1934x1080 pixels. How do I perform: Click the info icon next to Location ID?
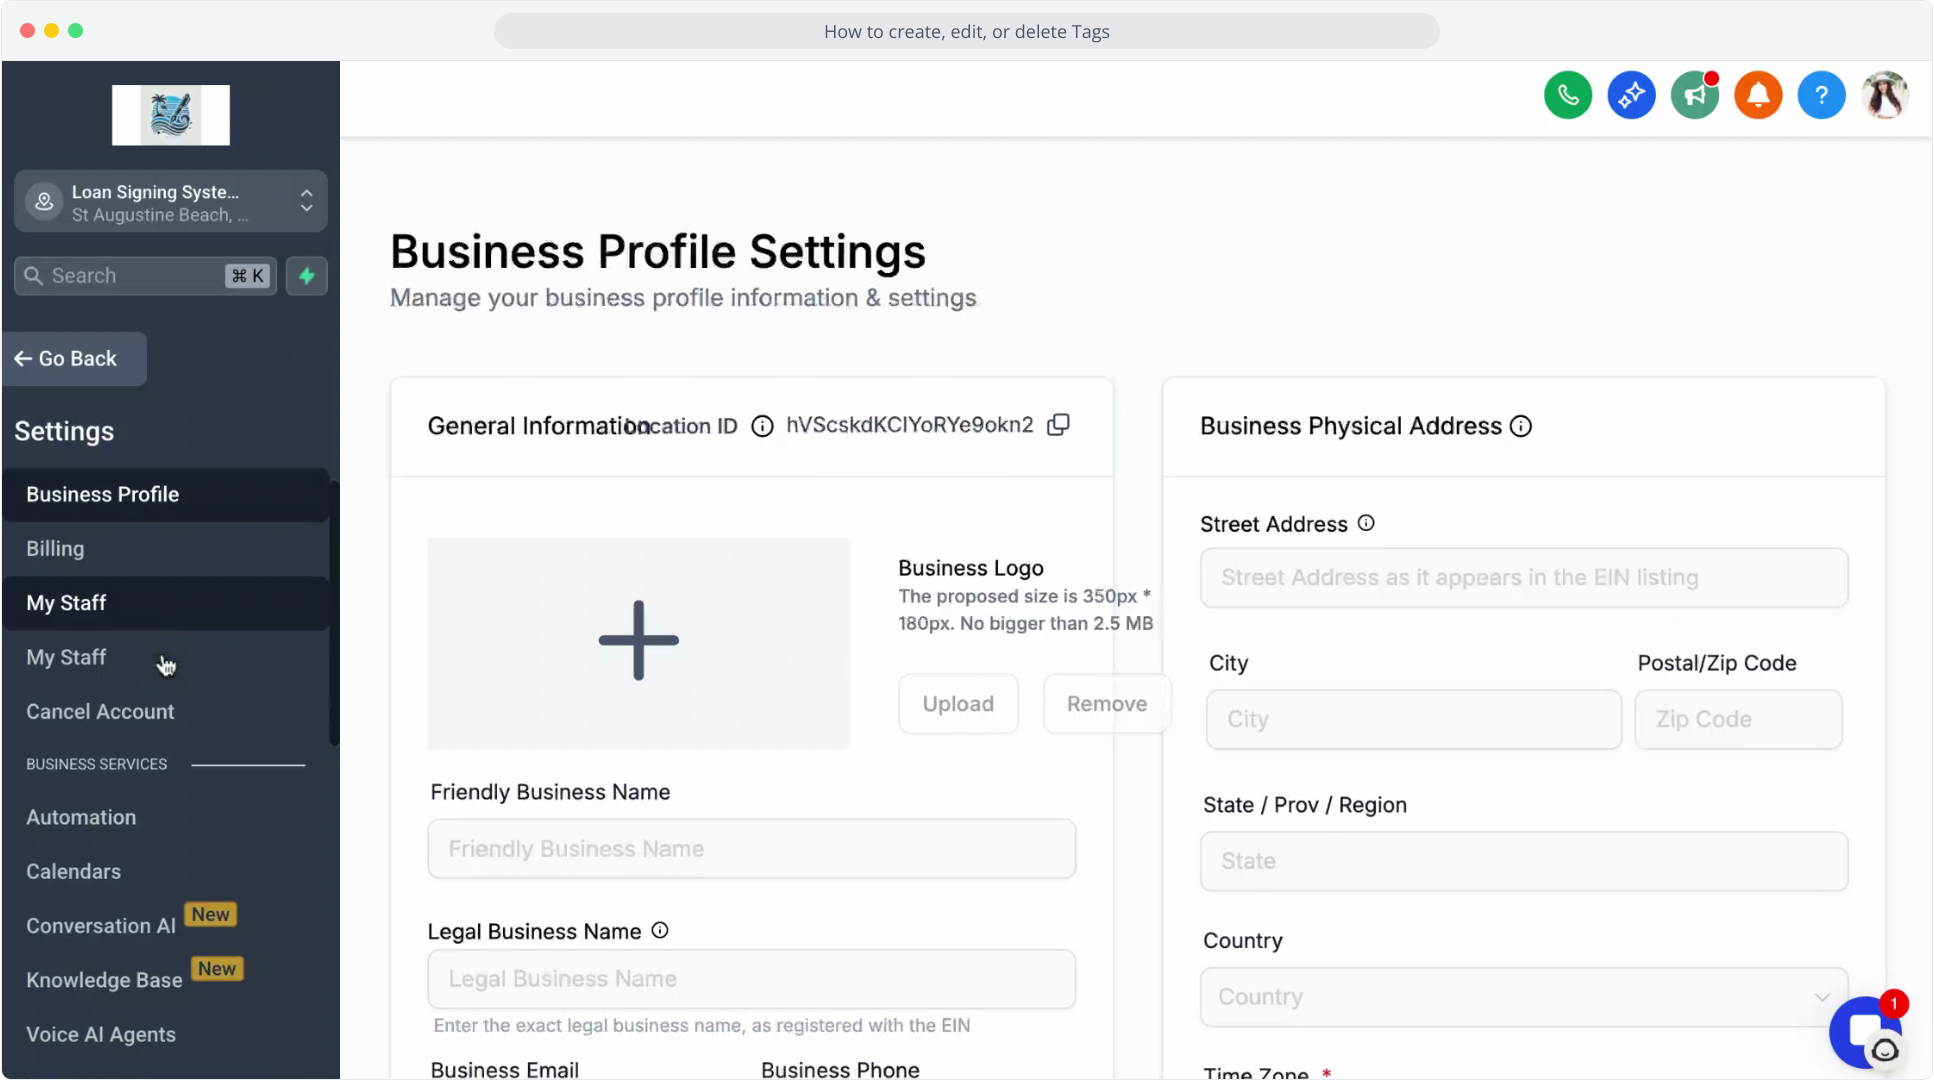[x=762, y=426]
